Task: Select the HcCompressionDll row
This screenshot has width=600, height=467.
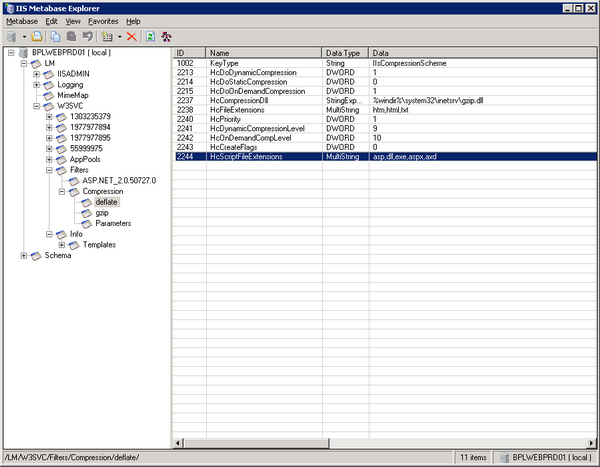Action: [260, 100]
